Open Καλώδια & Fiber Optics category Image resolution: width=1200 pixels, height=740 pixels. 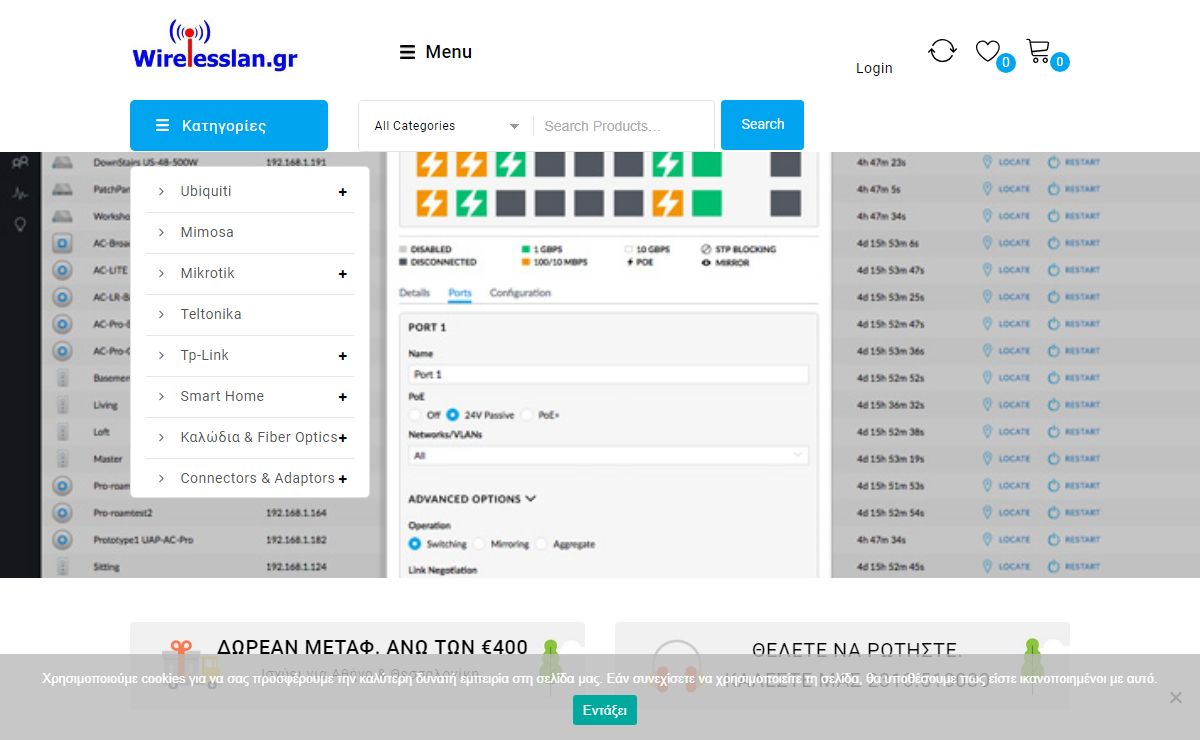tap(259, 437)
